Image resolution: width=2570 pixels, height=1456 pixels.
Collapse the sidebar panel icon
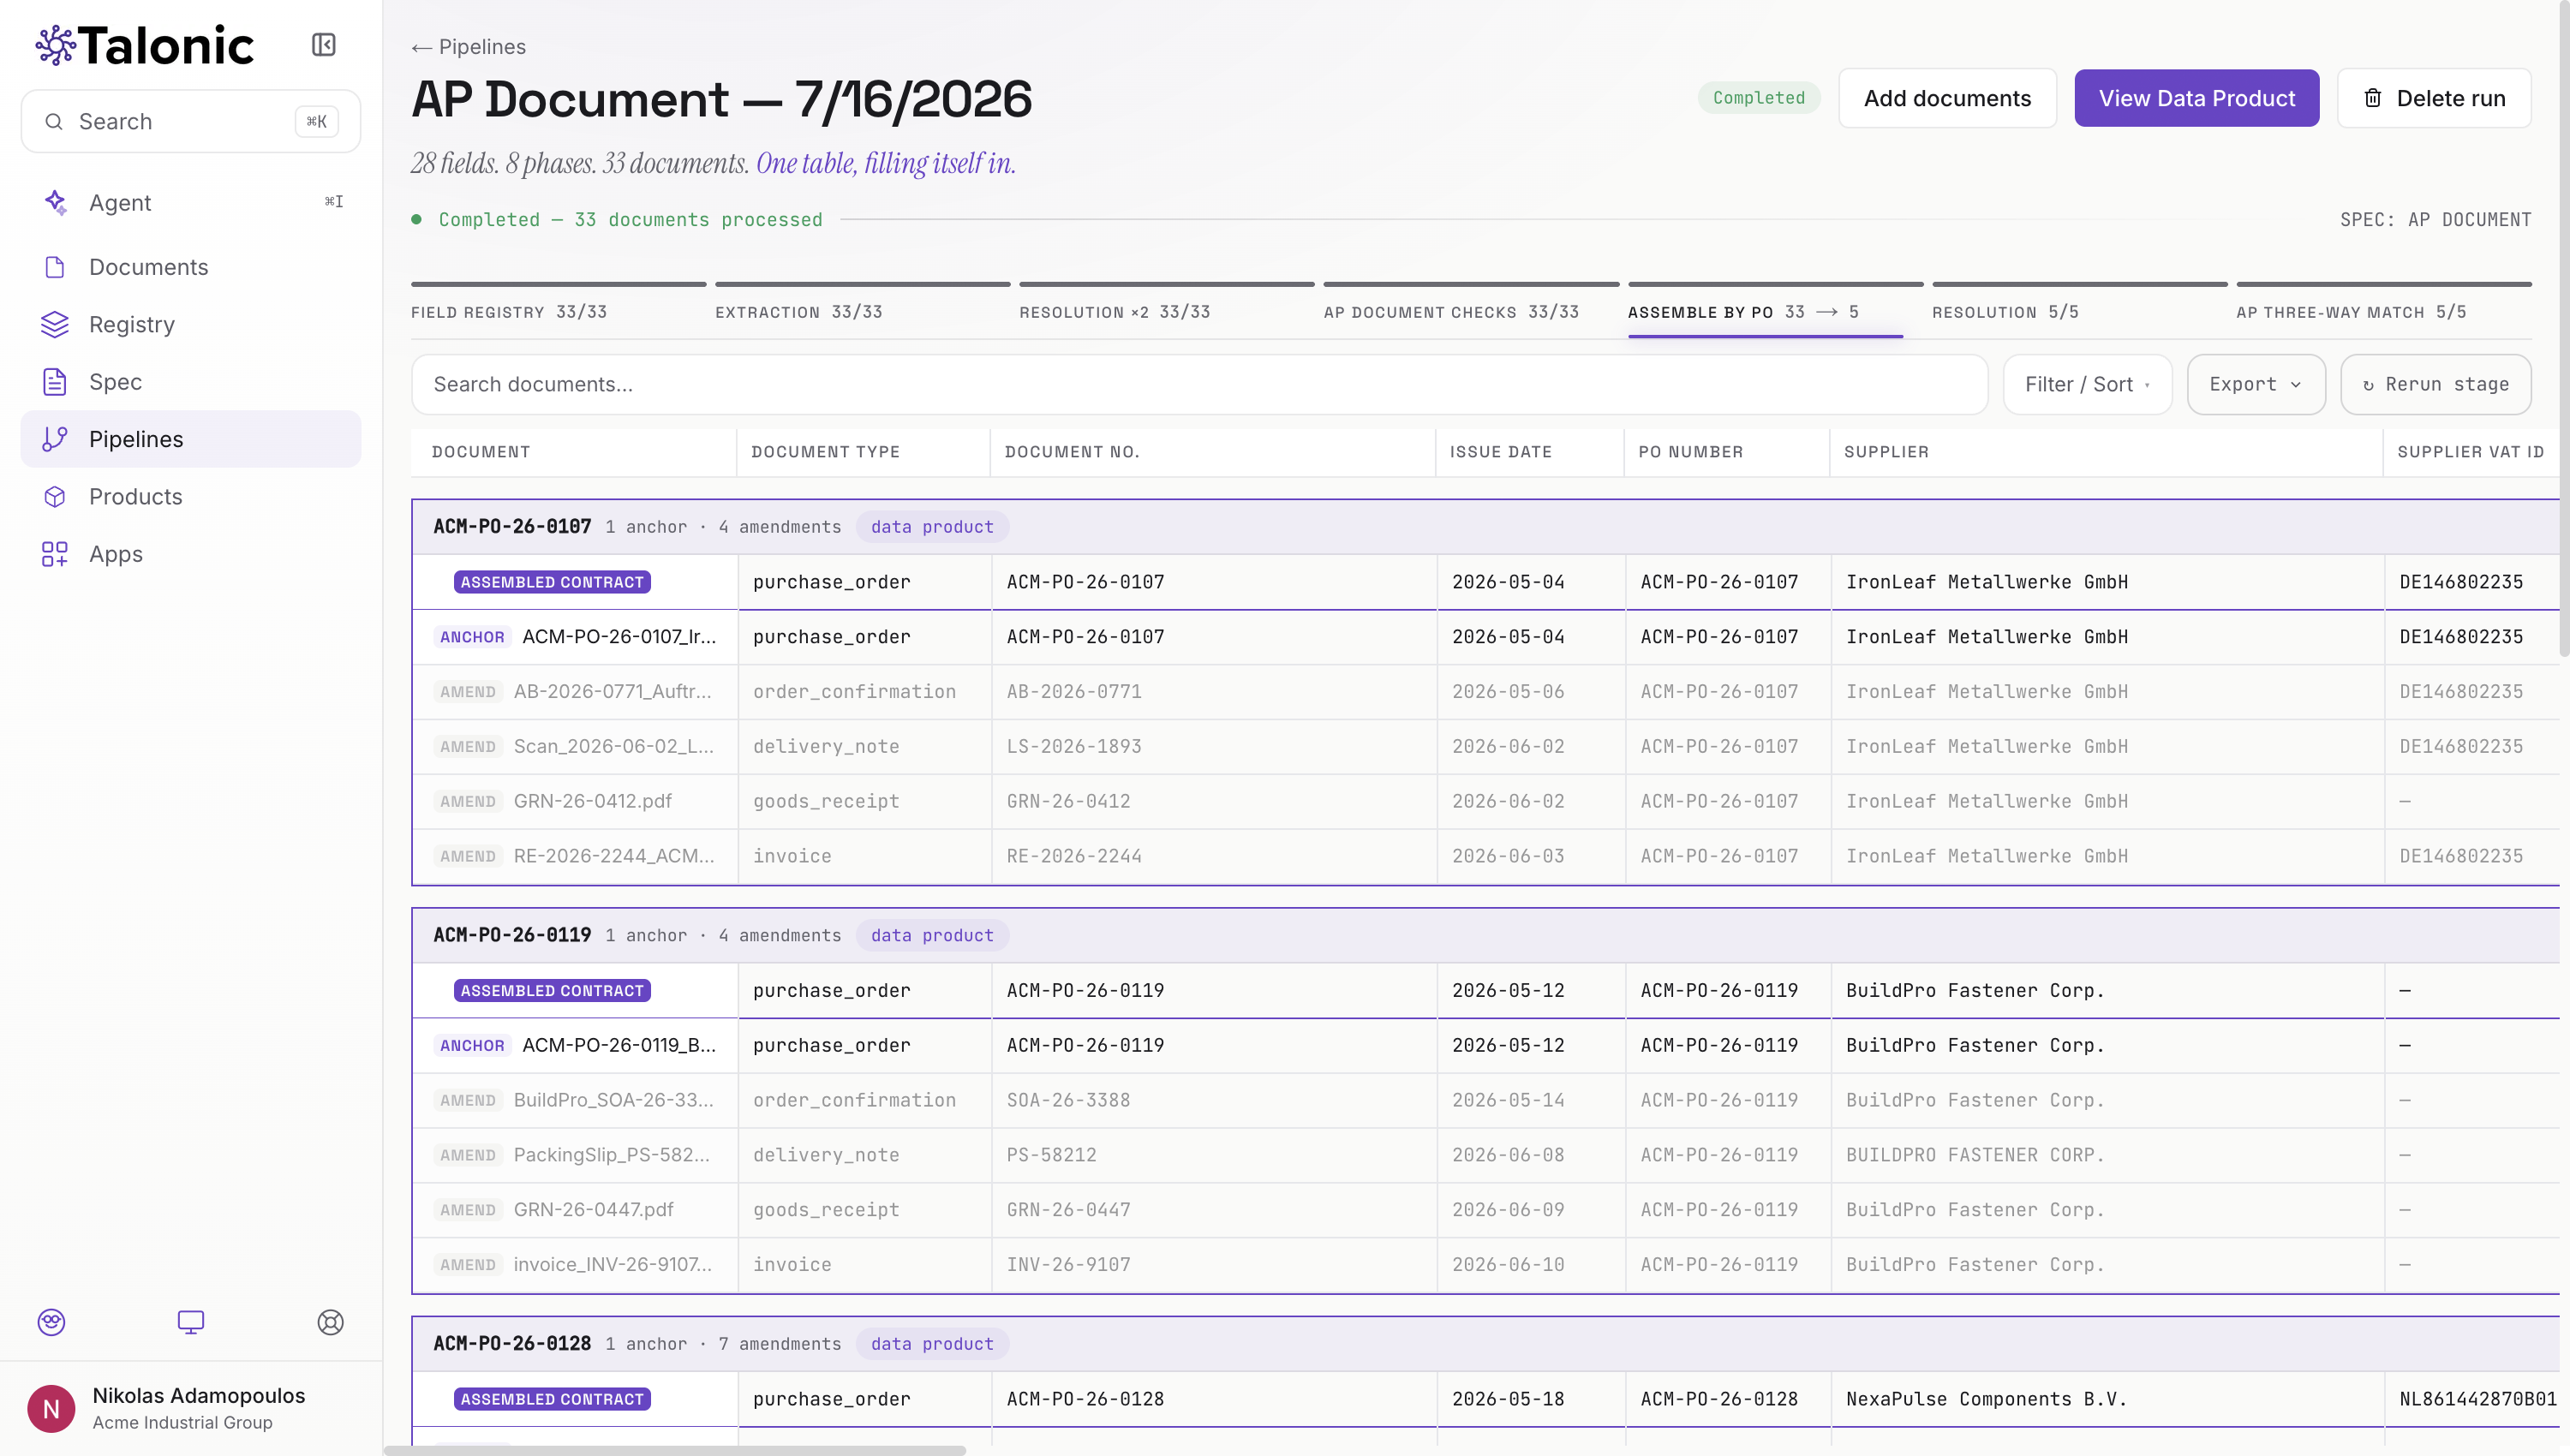pyautogui.click(x=323, y=45)
